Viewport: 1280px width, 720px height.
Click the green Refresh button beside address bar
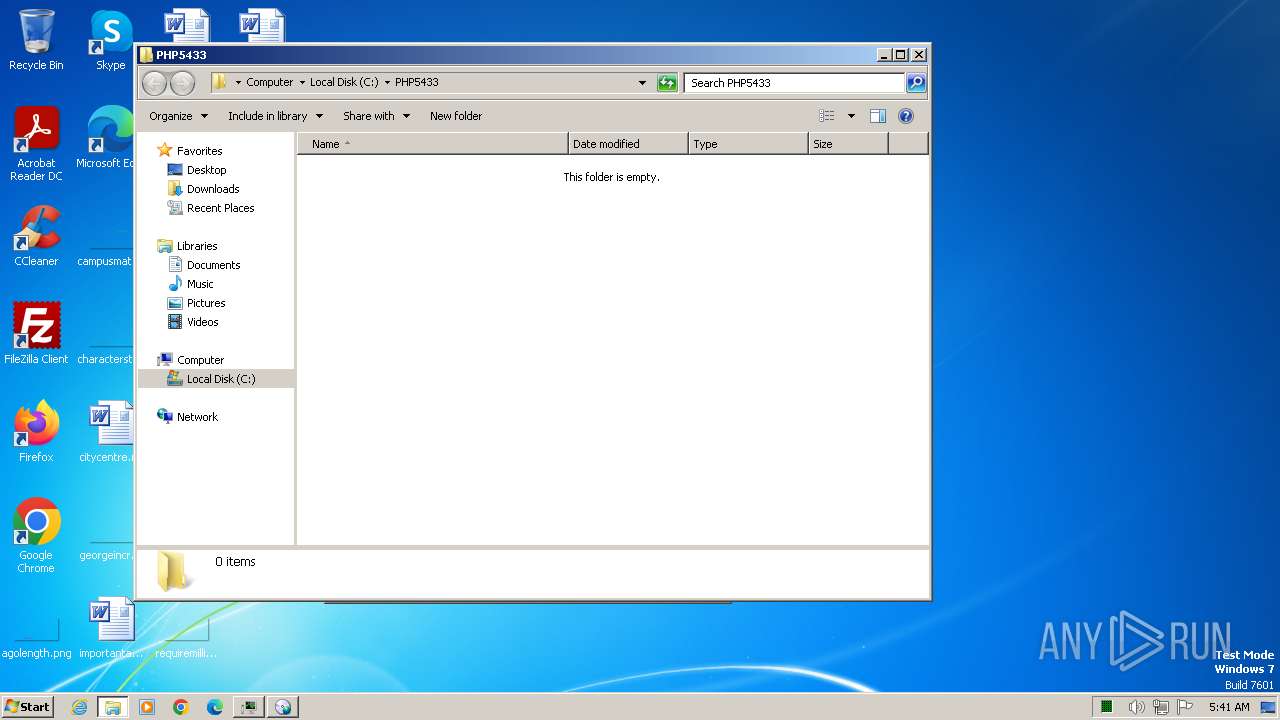tap(667, 83)
